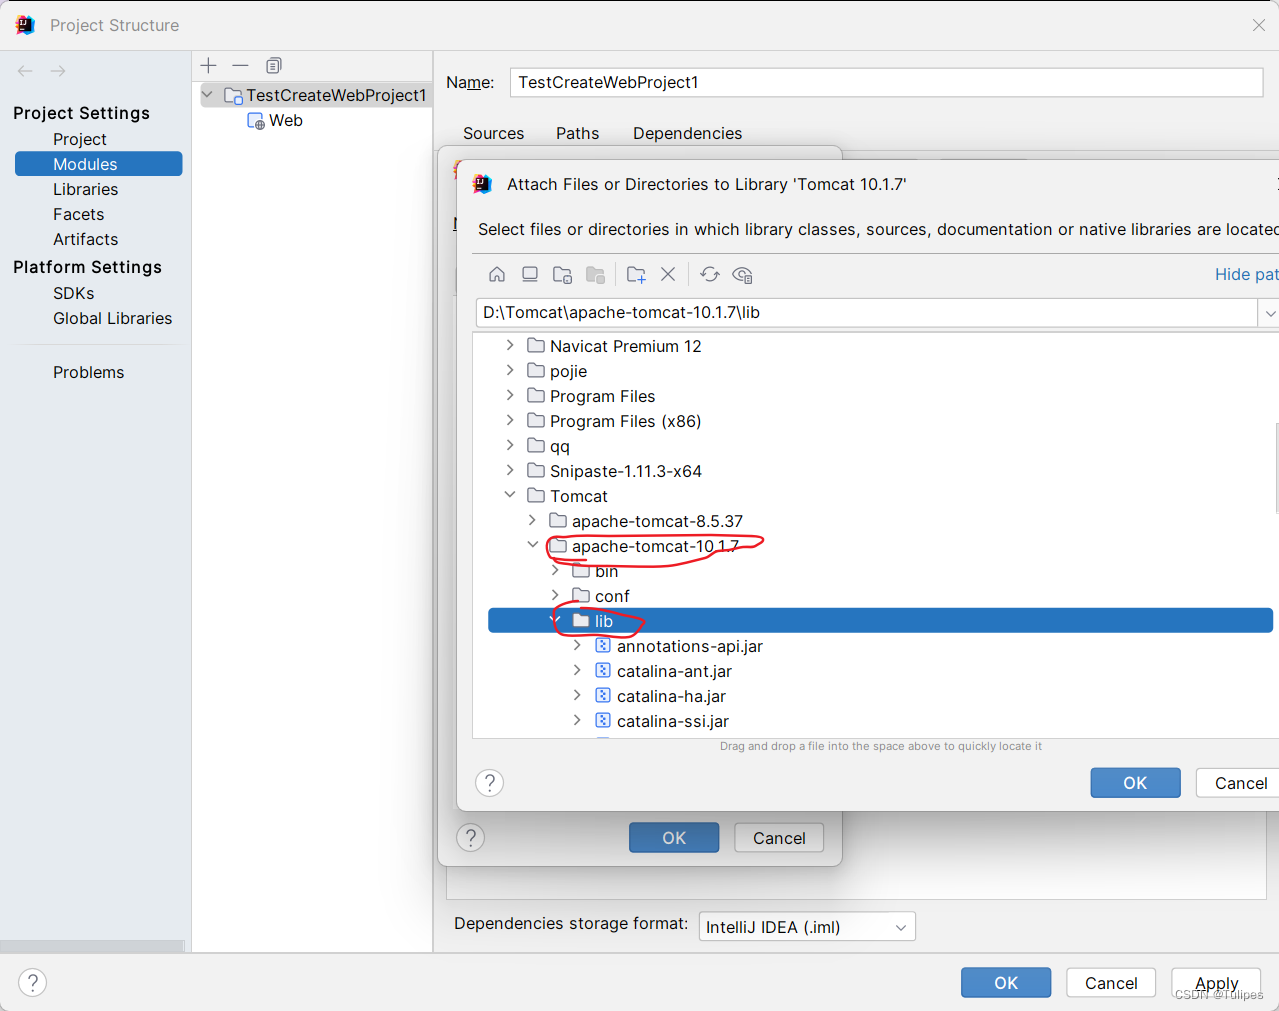Open Project settings section
This screenshot has height=1011, width=1279.
[x=80, y=139]
